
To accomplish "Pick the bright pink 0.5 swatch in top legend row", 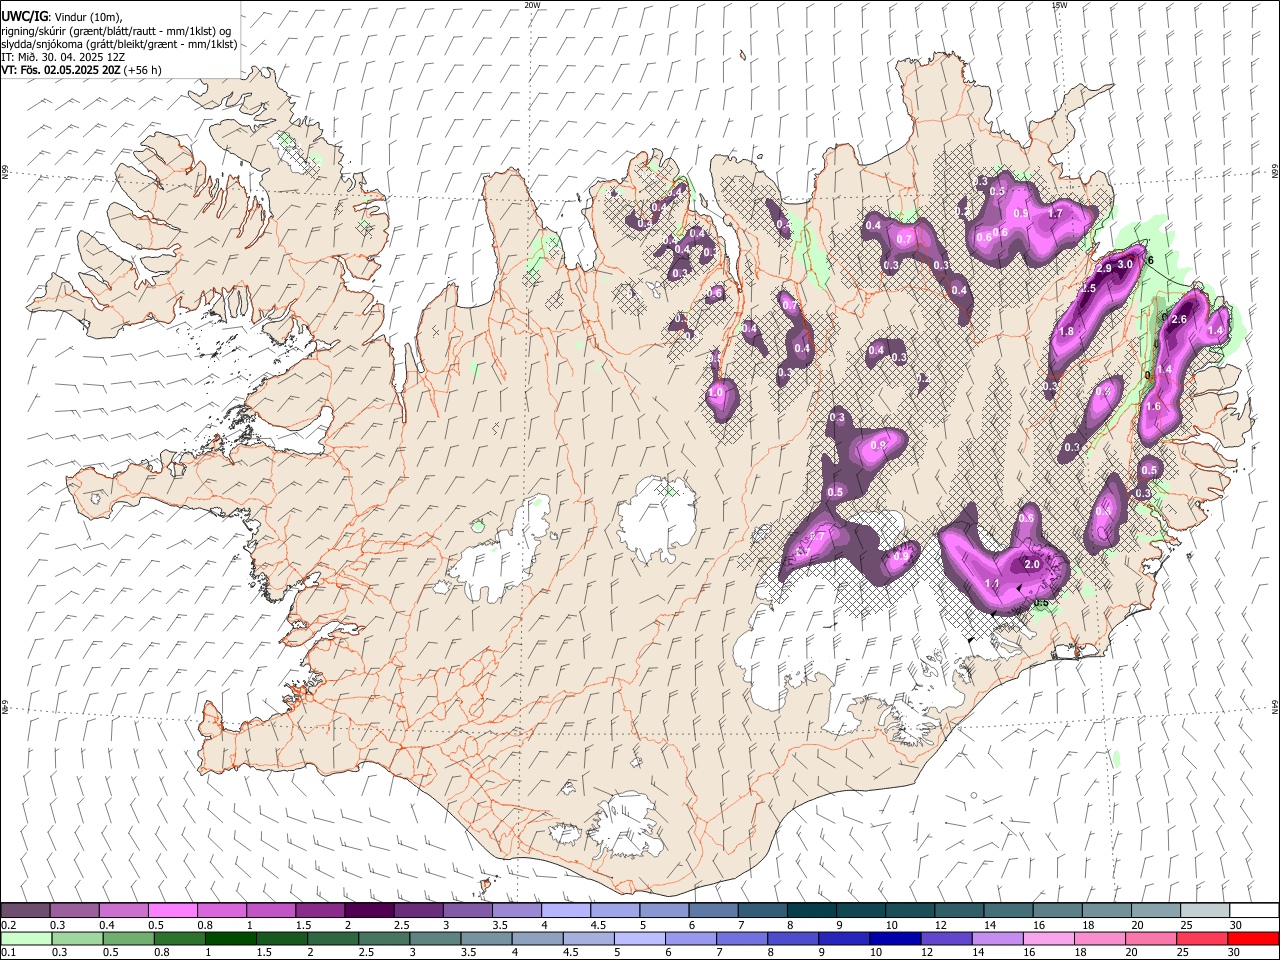I will (x=172, y=911).
